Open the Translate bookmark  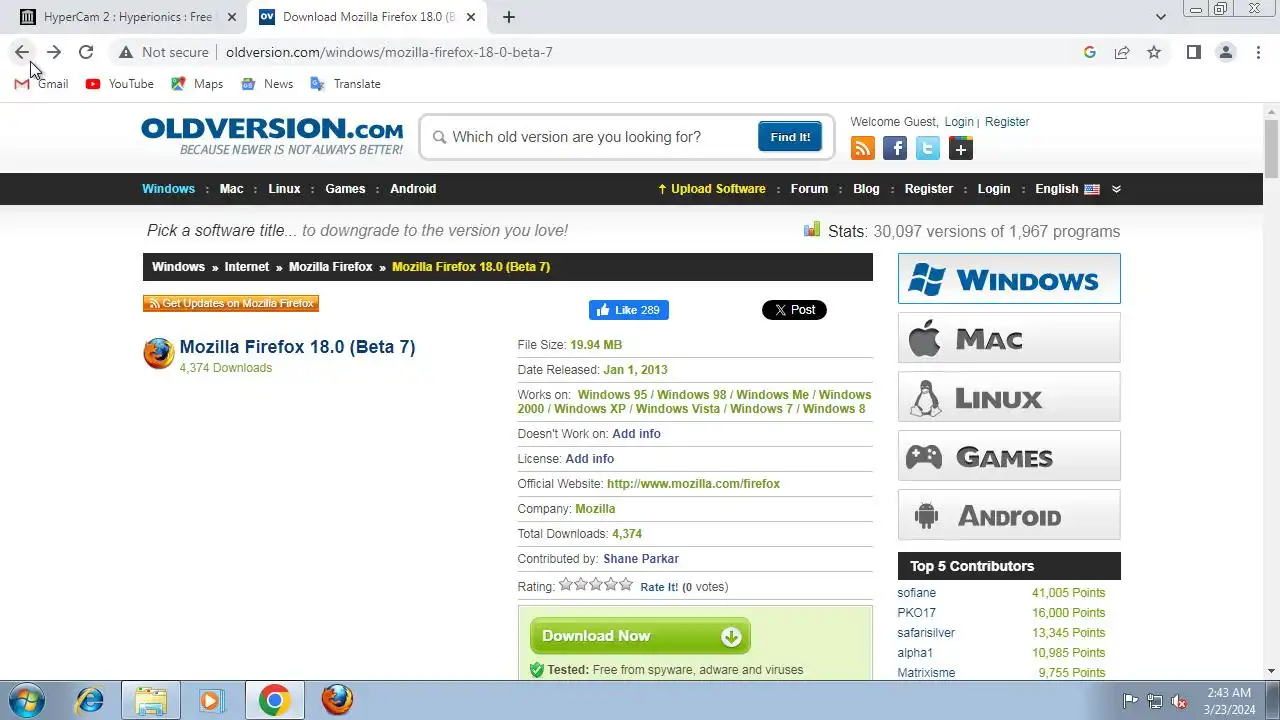(345, 84)
